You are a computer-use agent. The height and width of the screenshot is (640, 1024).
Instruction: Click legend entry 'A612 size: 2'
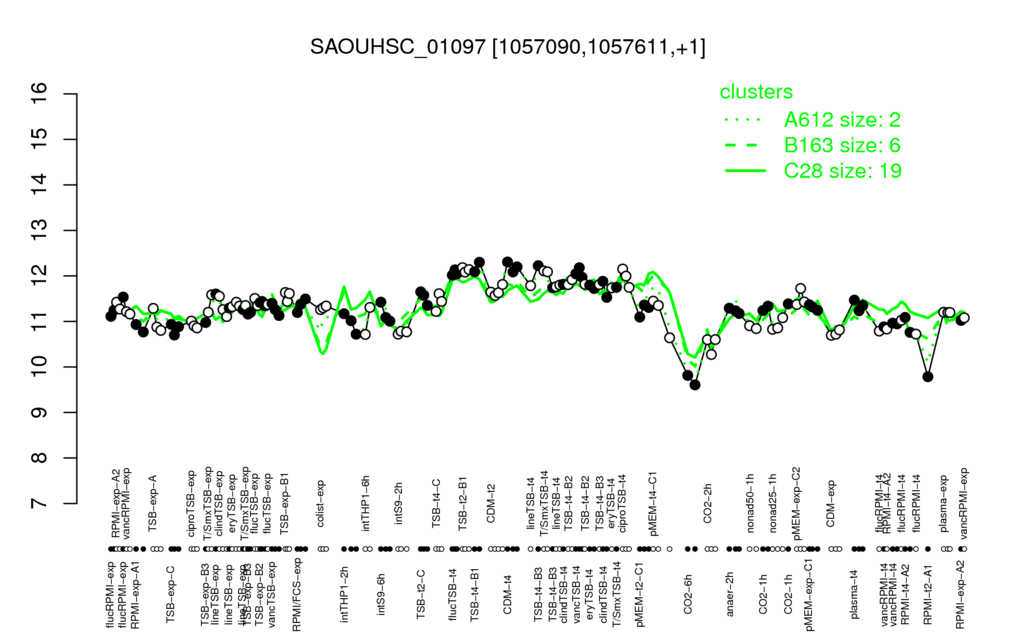[842, 120]
